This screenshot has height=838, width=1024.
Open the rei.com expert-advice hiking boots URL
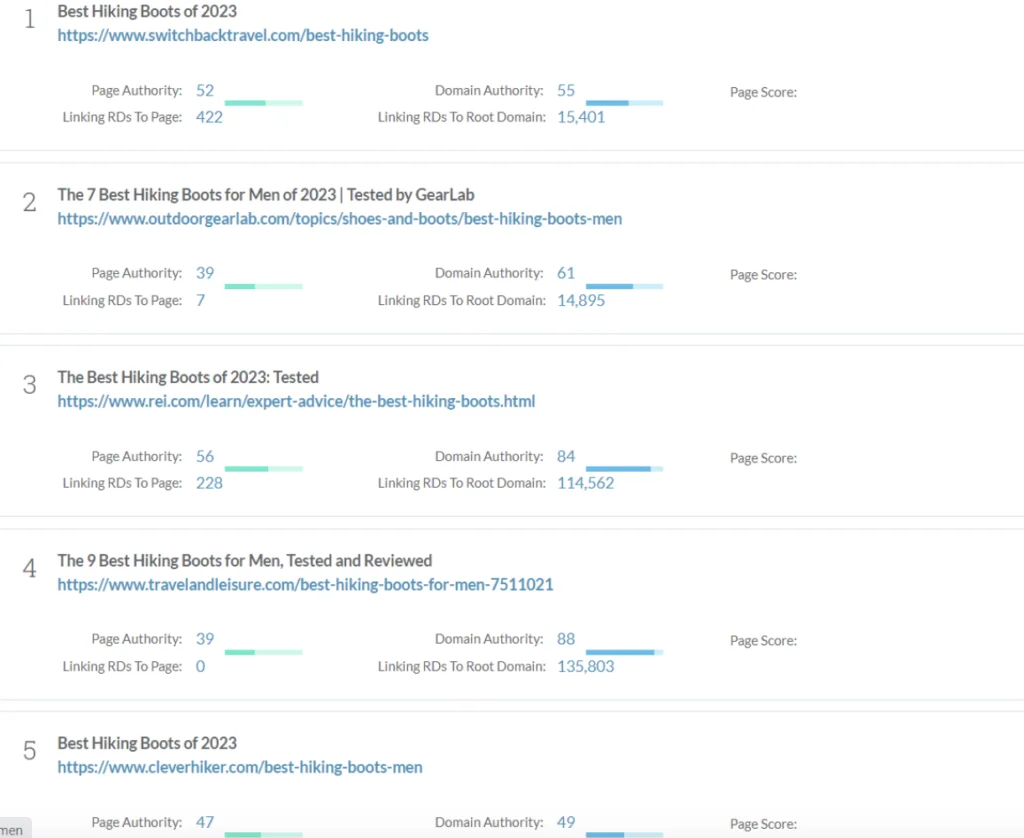(296, 402)
